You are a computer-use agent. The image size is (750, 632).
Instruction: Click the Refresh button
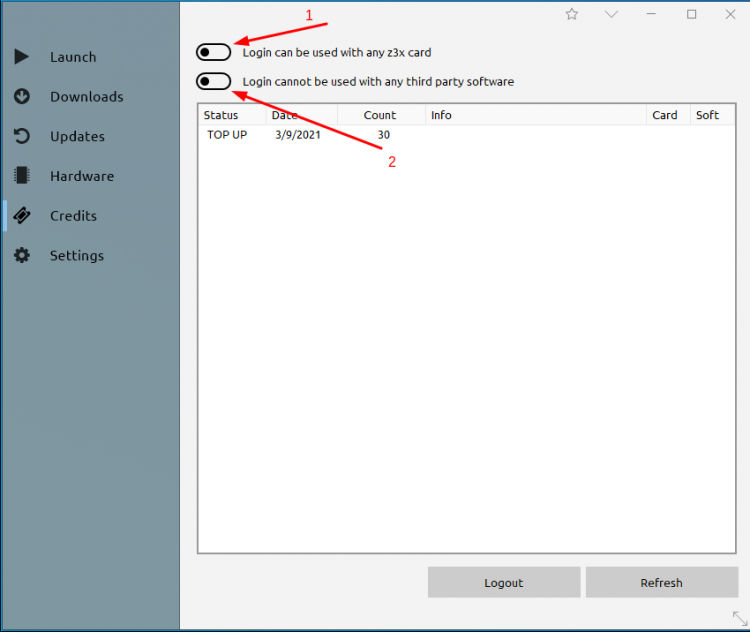[662, 582]
